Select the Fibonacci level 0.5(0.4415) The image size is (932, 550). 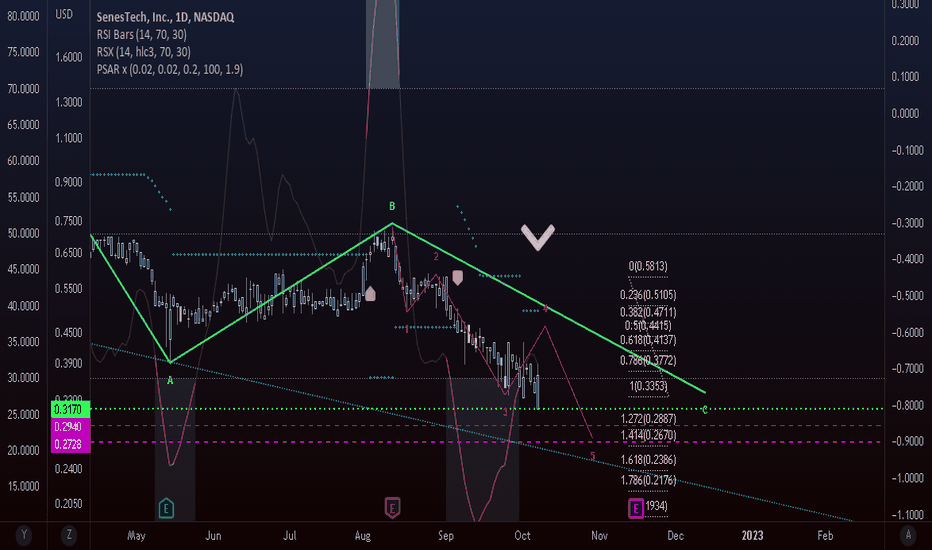[x=648, y=325]
